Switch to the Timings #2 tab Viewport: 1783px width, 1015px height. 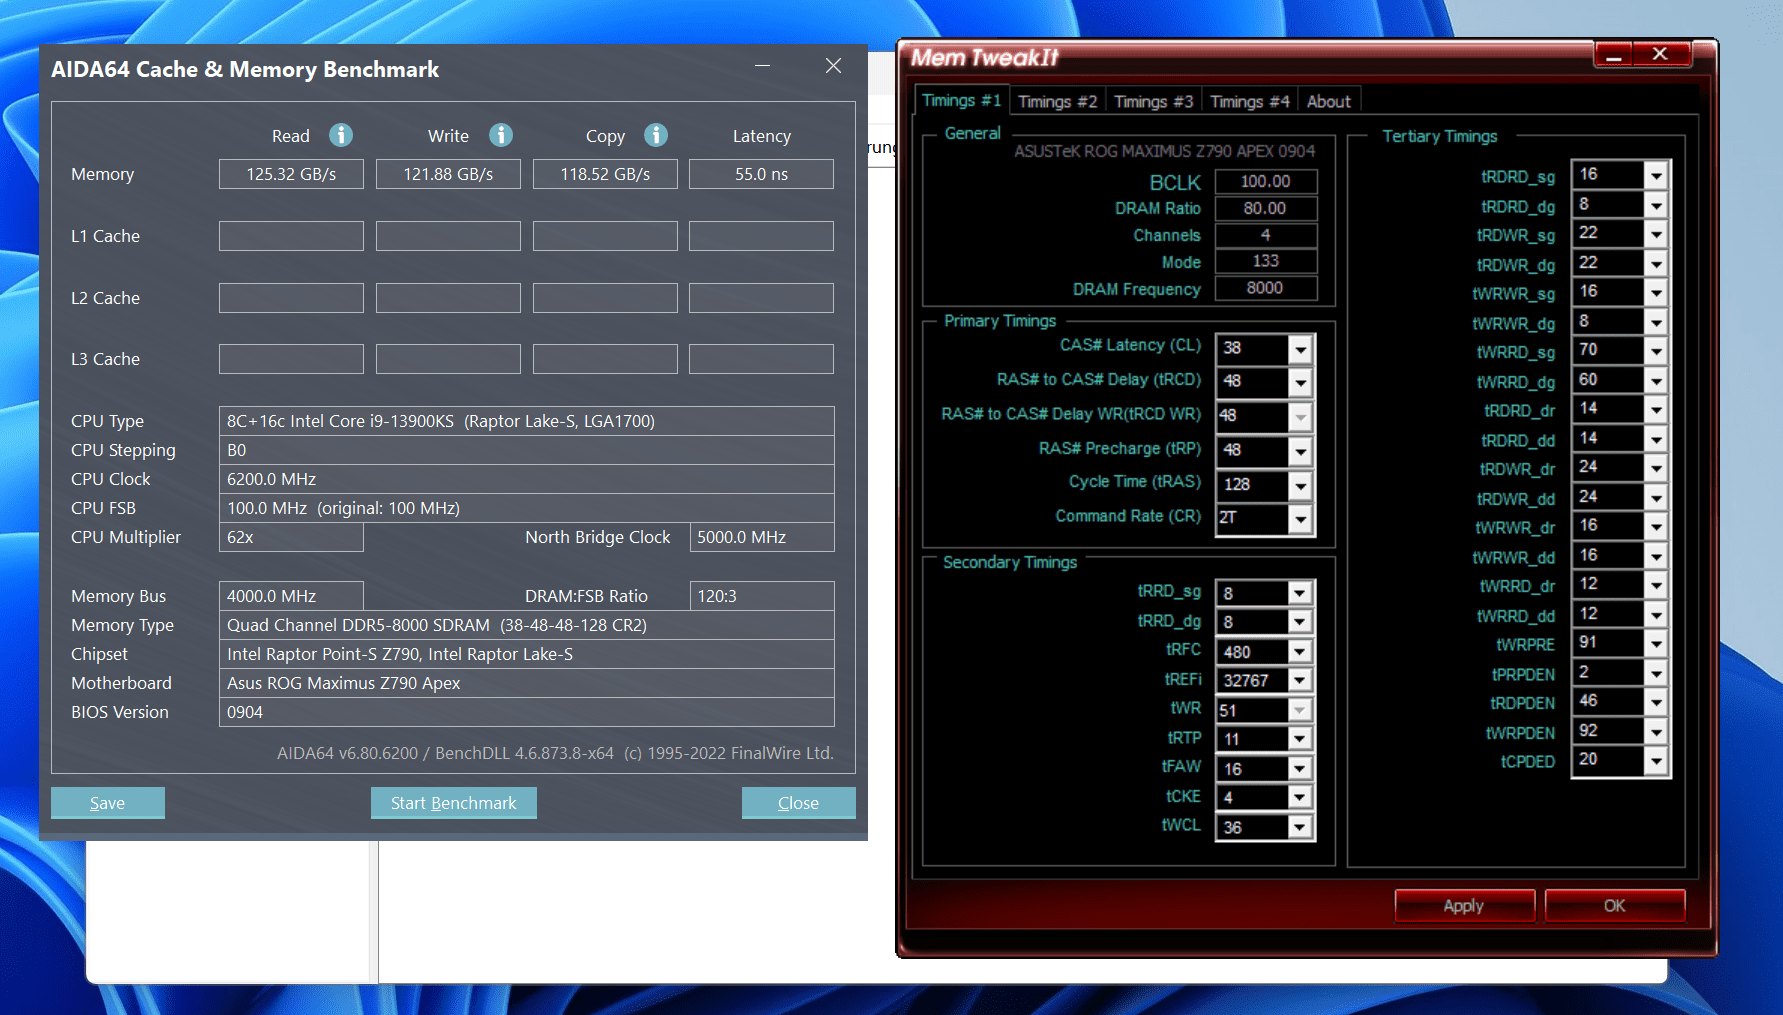click(x=1058, y=101)
